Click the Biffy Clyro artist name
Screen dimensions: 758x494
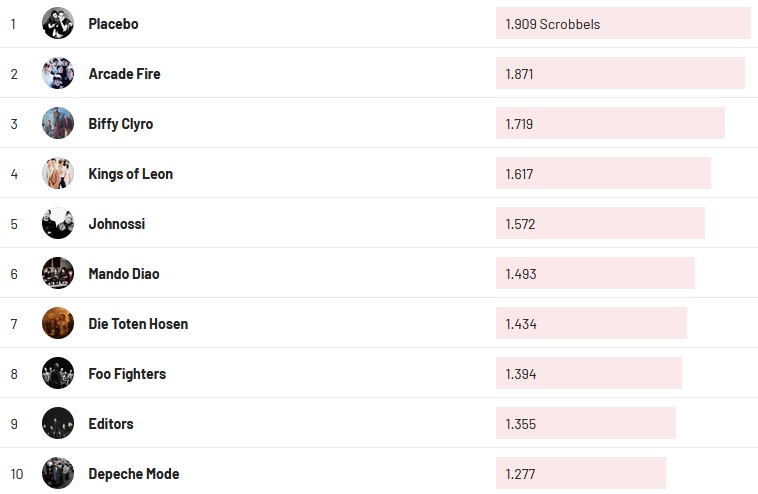(121, 123)
